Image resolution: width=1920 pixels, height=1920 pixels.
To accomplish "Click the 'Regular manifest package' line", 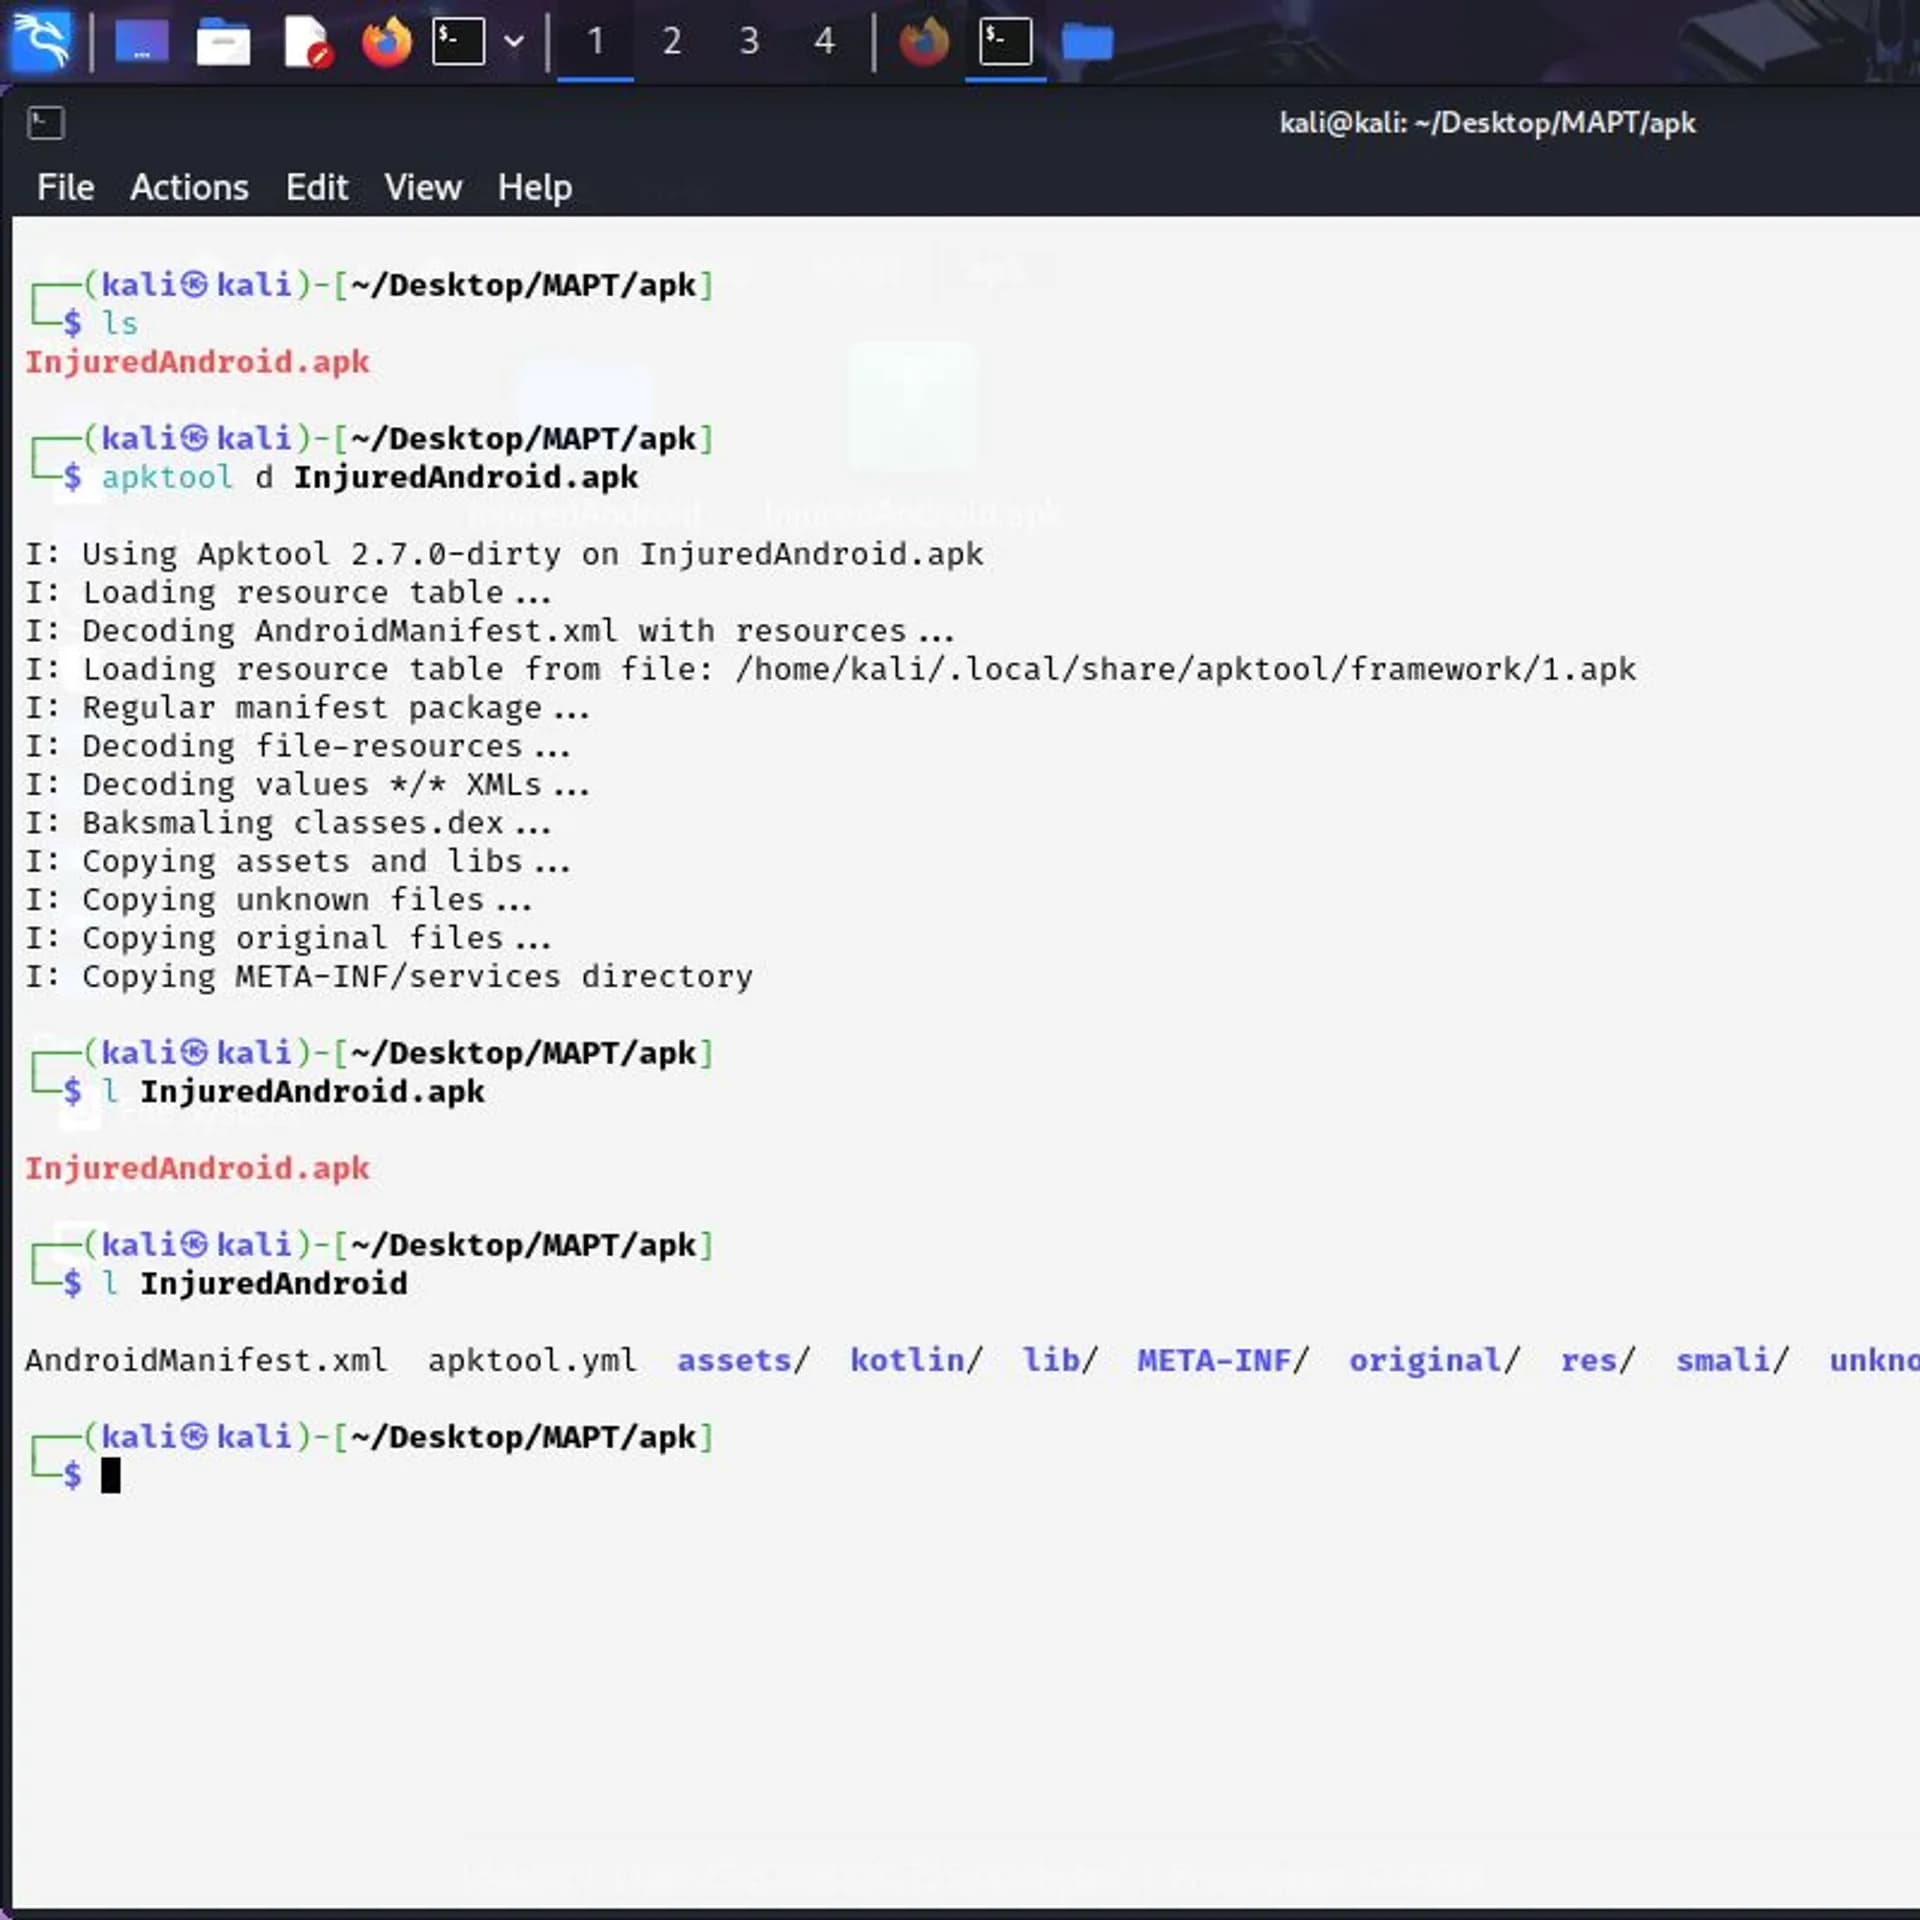I will 308,708.
